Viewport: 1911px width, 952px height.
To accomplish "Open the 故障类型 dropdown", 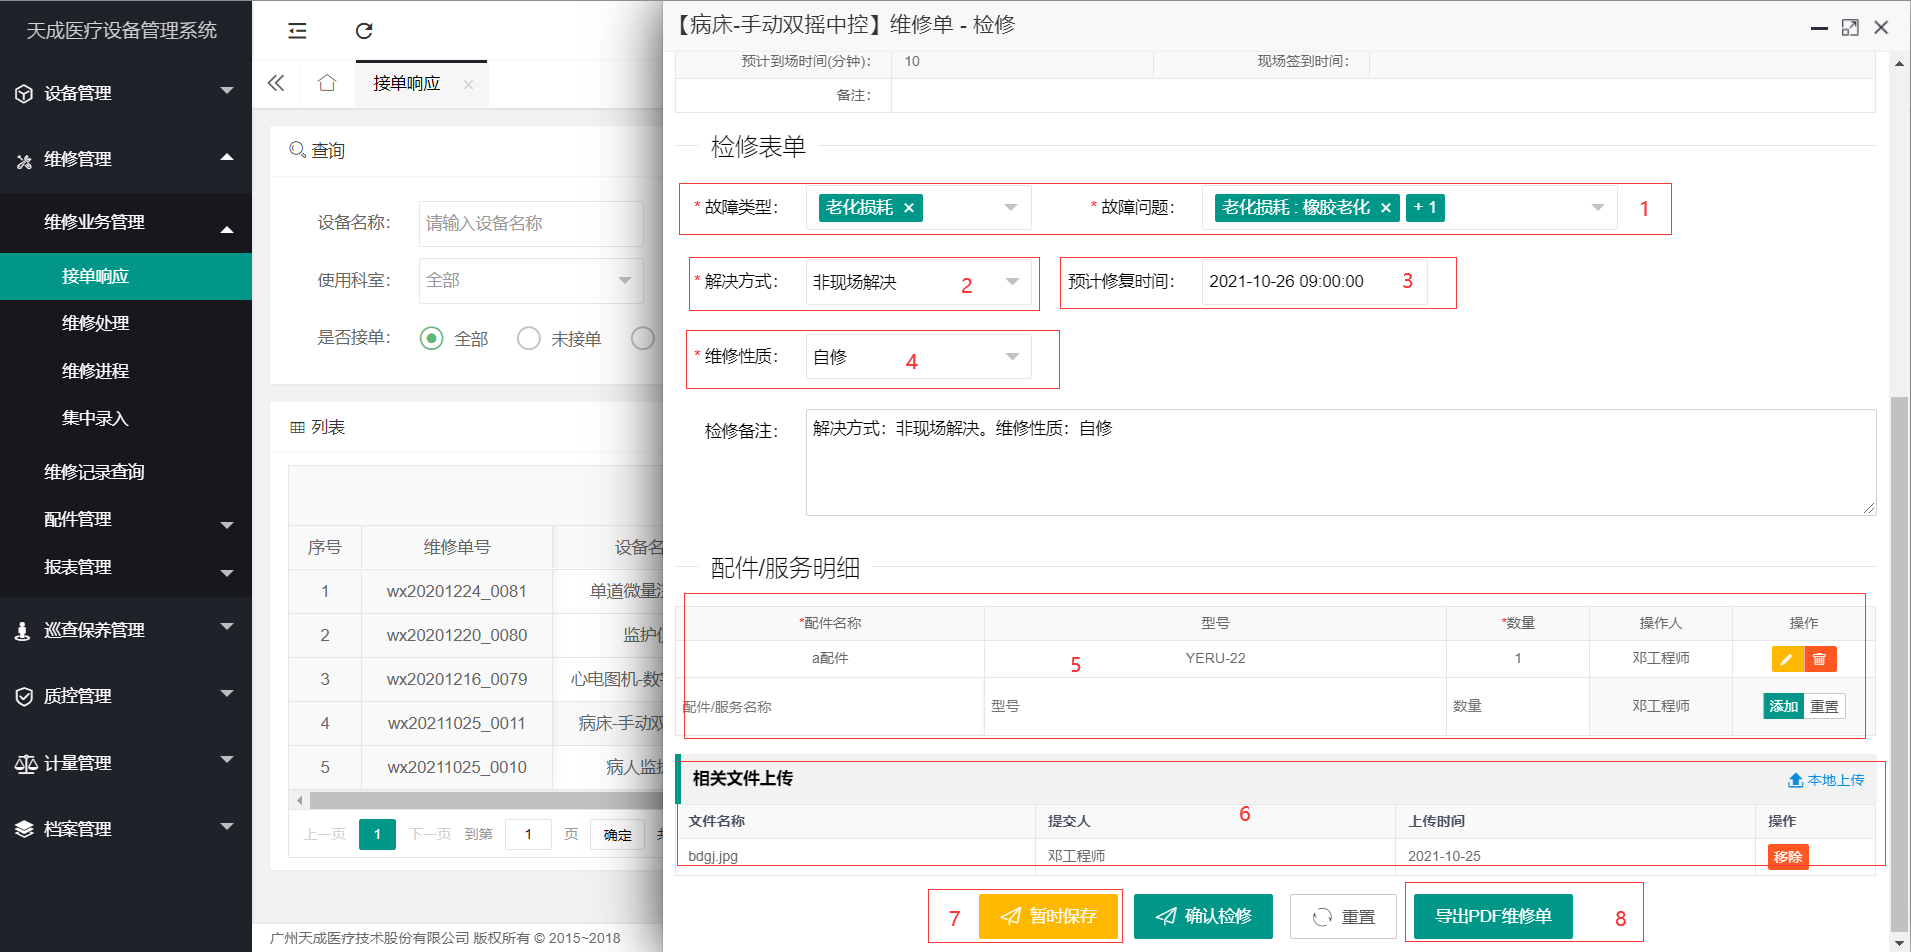I will [x=1011, y=208].
